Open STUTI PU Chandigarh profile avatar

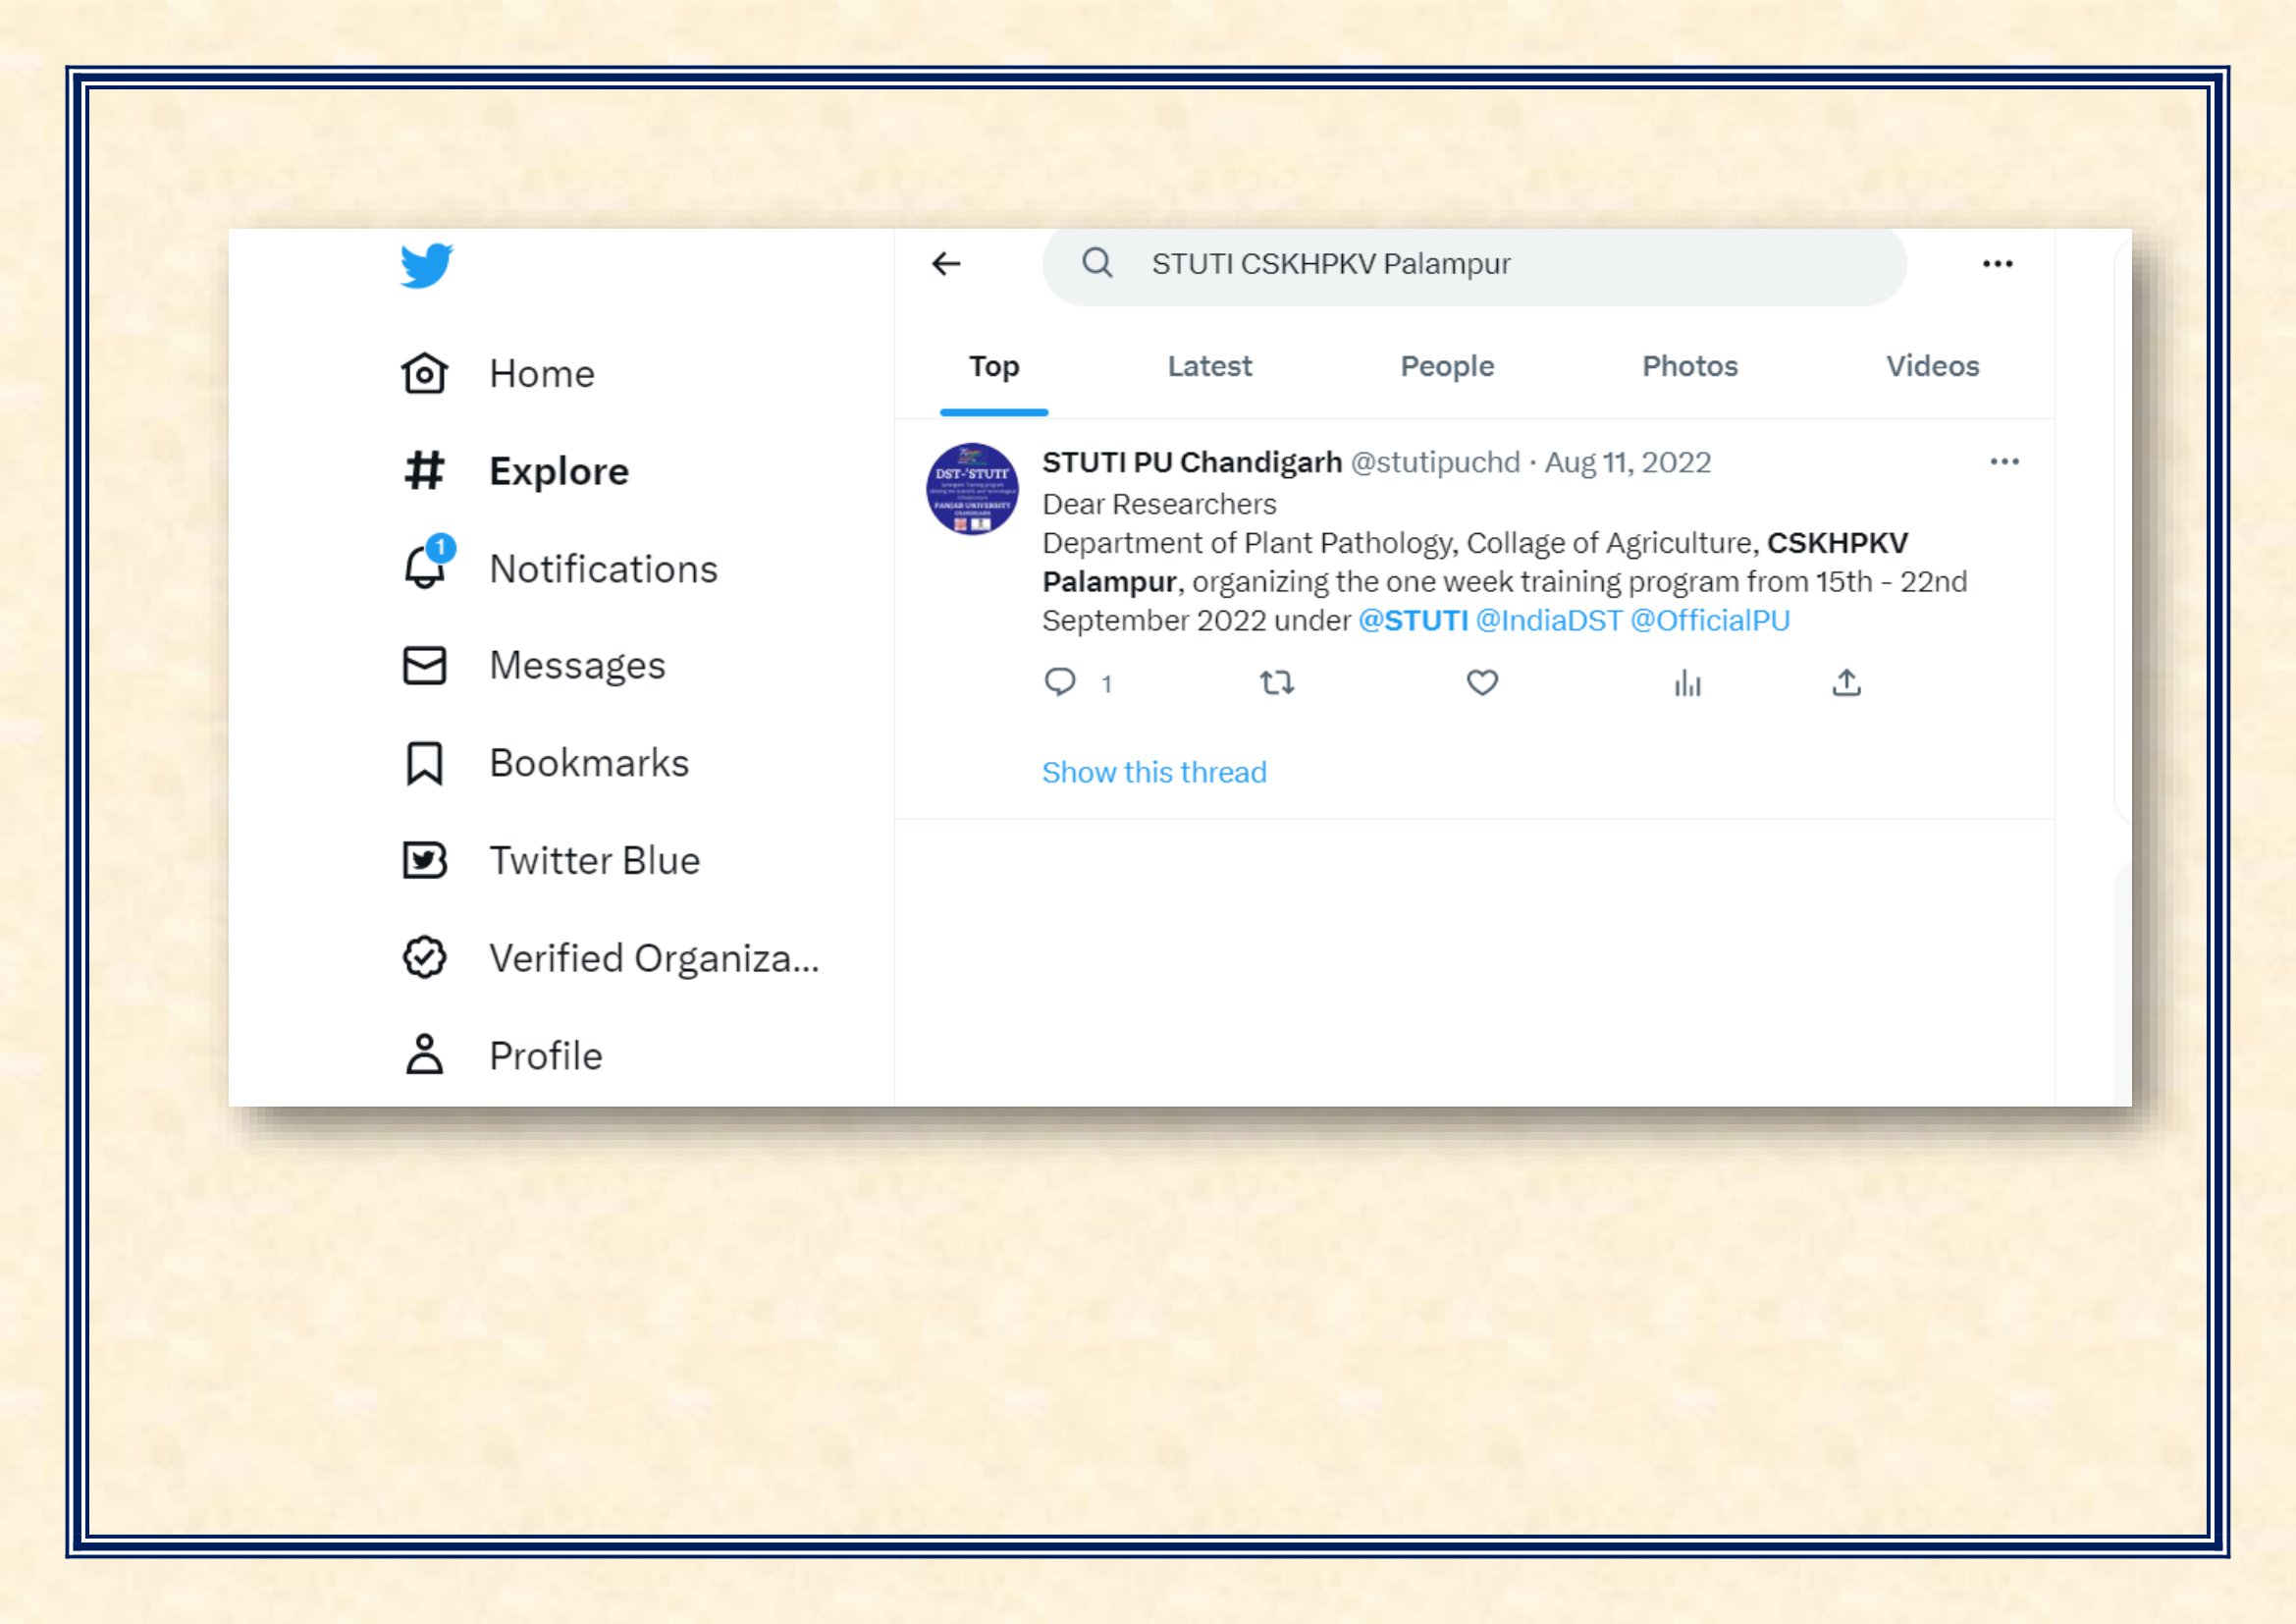pos(972,489)
